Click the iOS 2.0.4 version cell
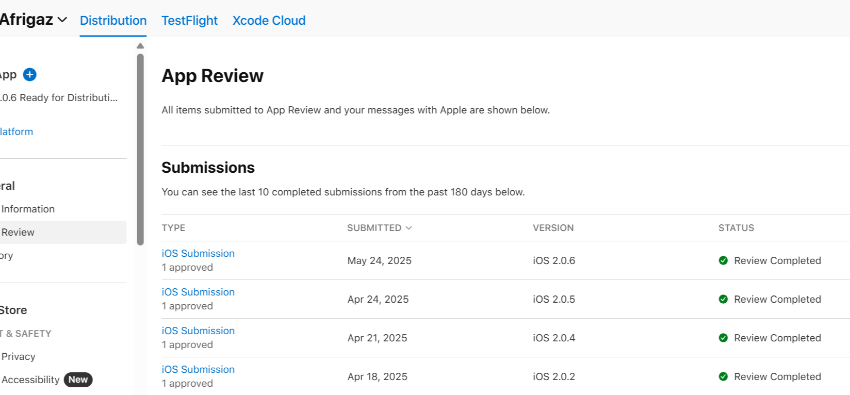850x395 pixels. pyautogui.click(x=554, y=338)
